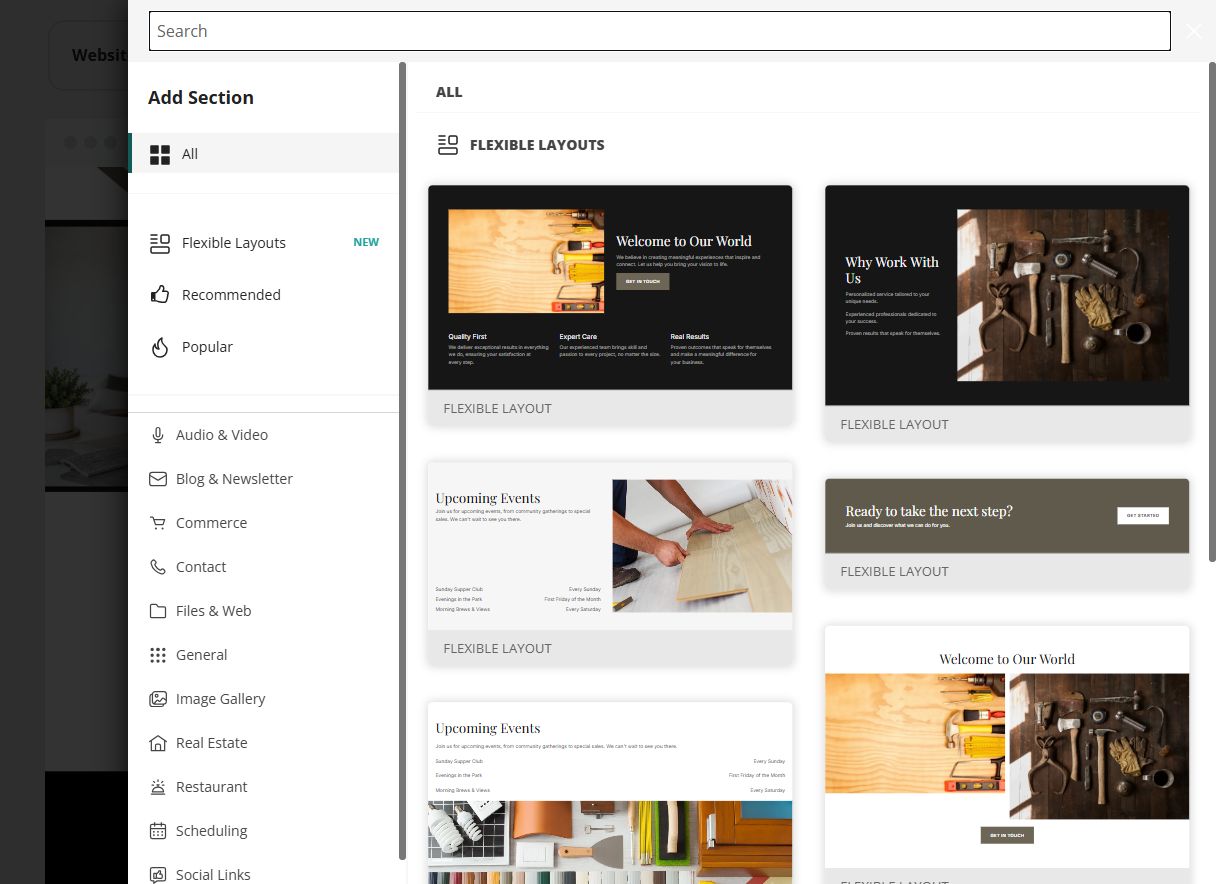This screenshot has width=1216, height=884.
Task: Close the Add Section panel
Action: (1194, 31)
